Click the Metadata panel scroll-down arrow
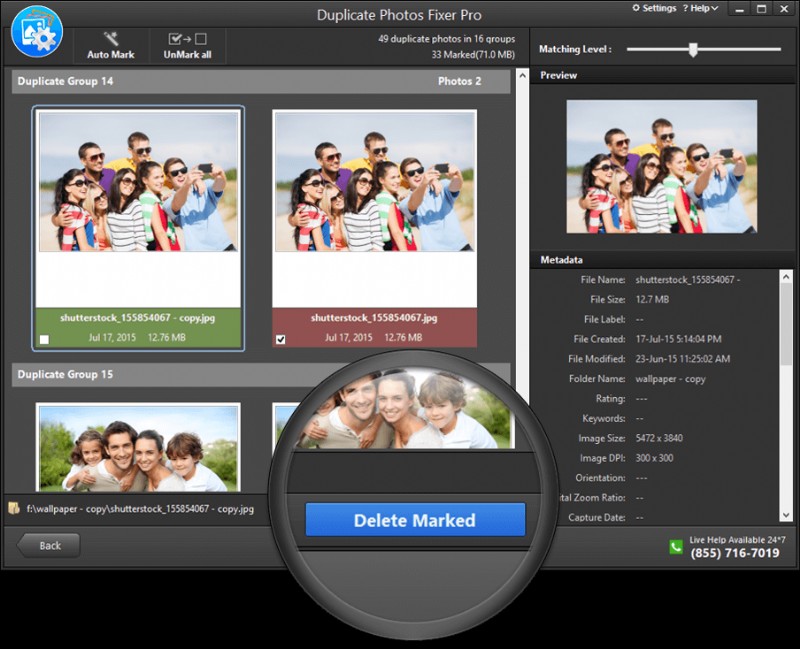This screenshot has height=649, width=800. [786, 515]
